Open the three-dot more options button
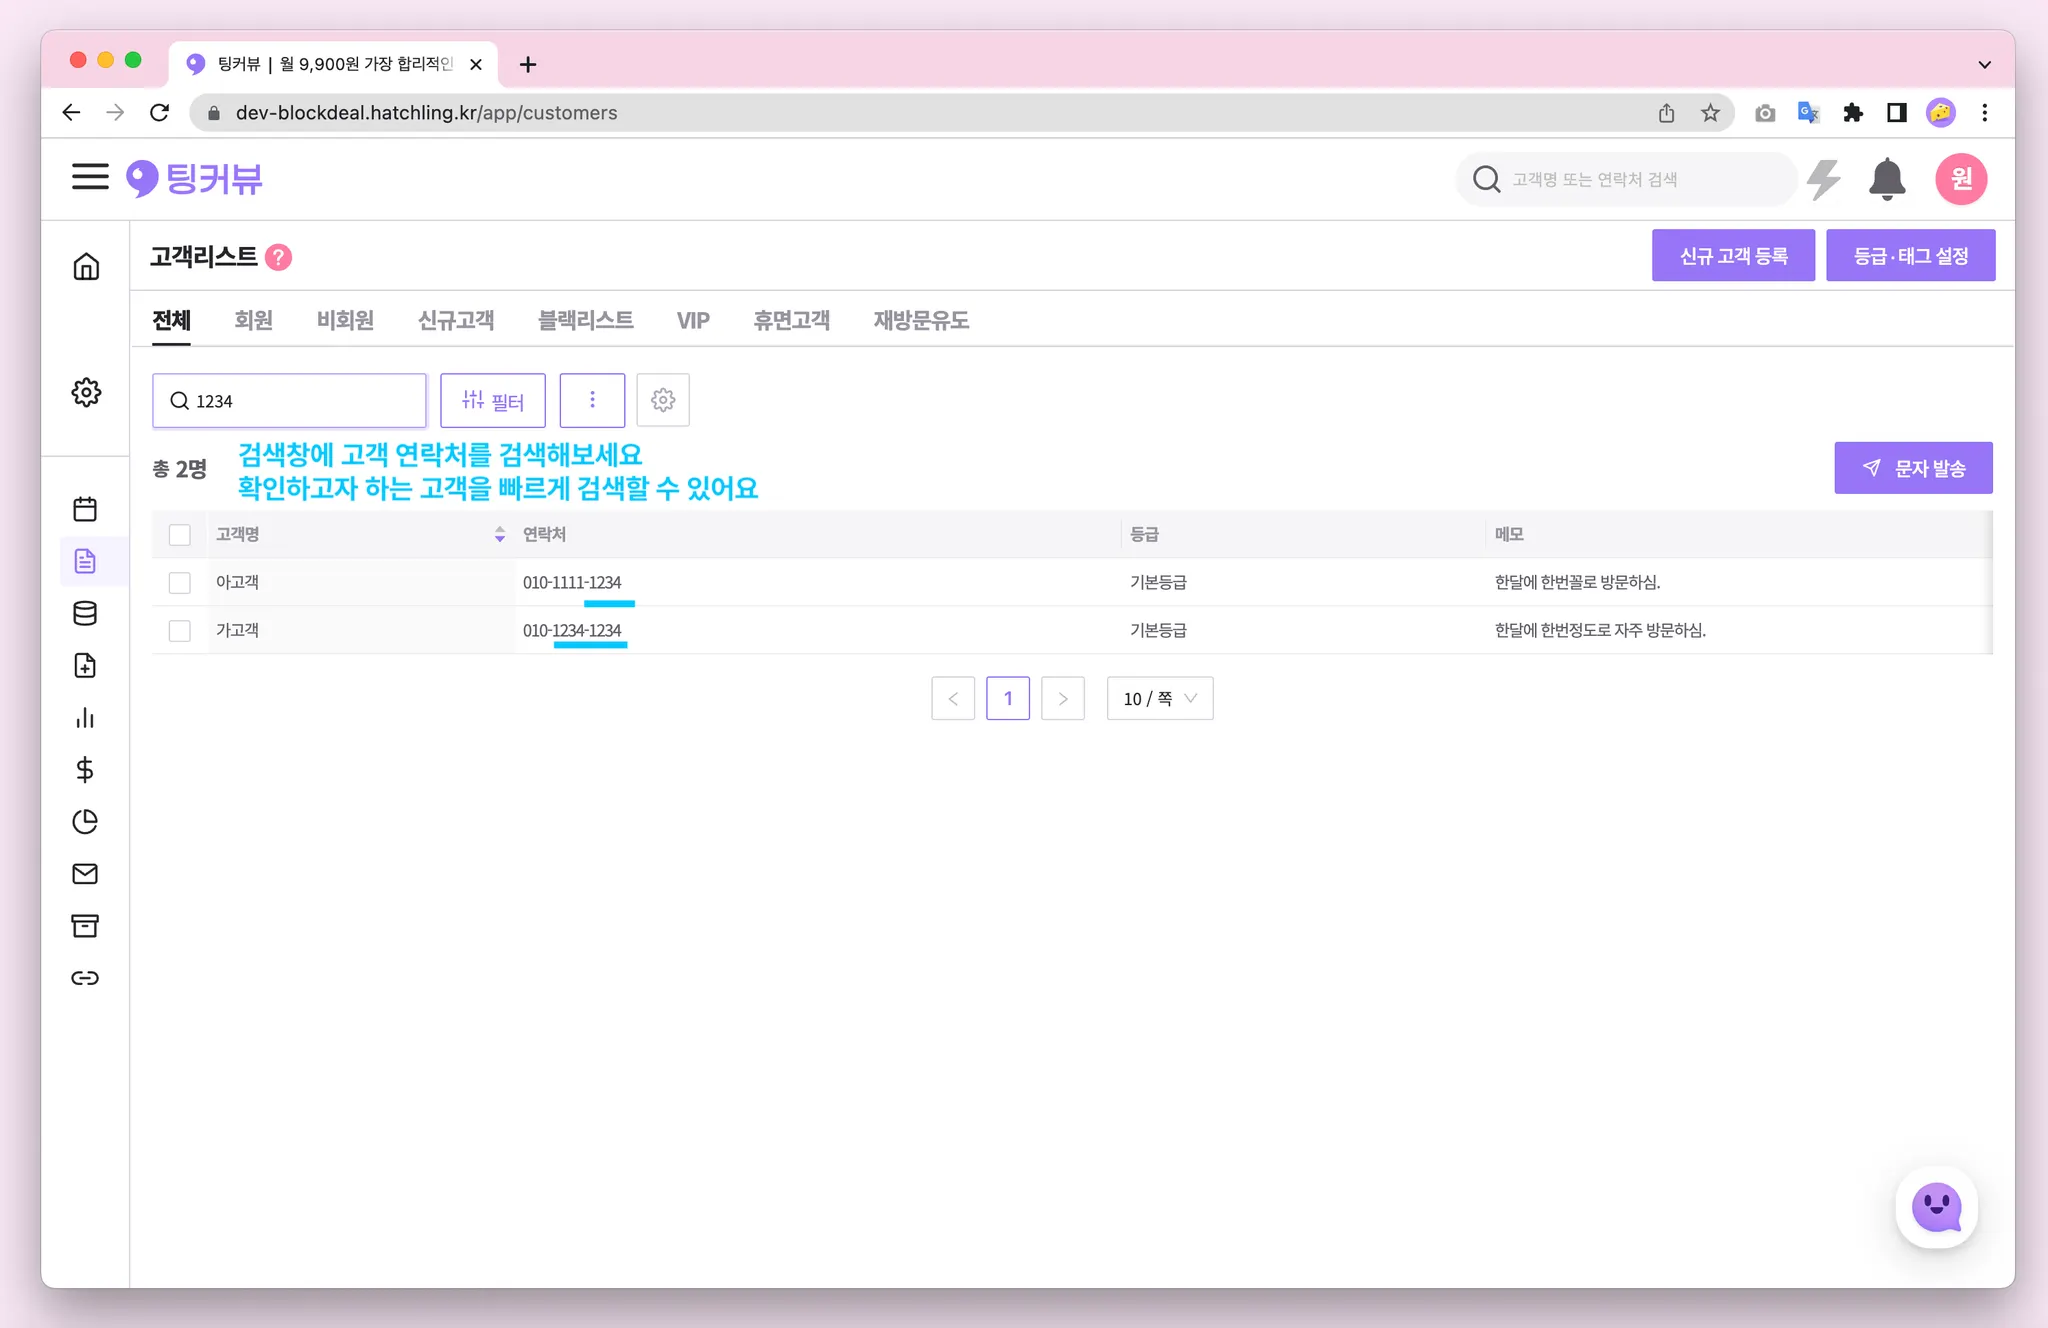 click(592, 400)
